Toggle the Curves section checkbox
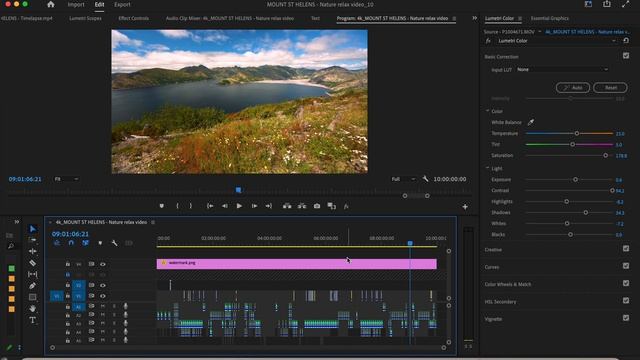 point(626,266)
